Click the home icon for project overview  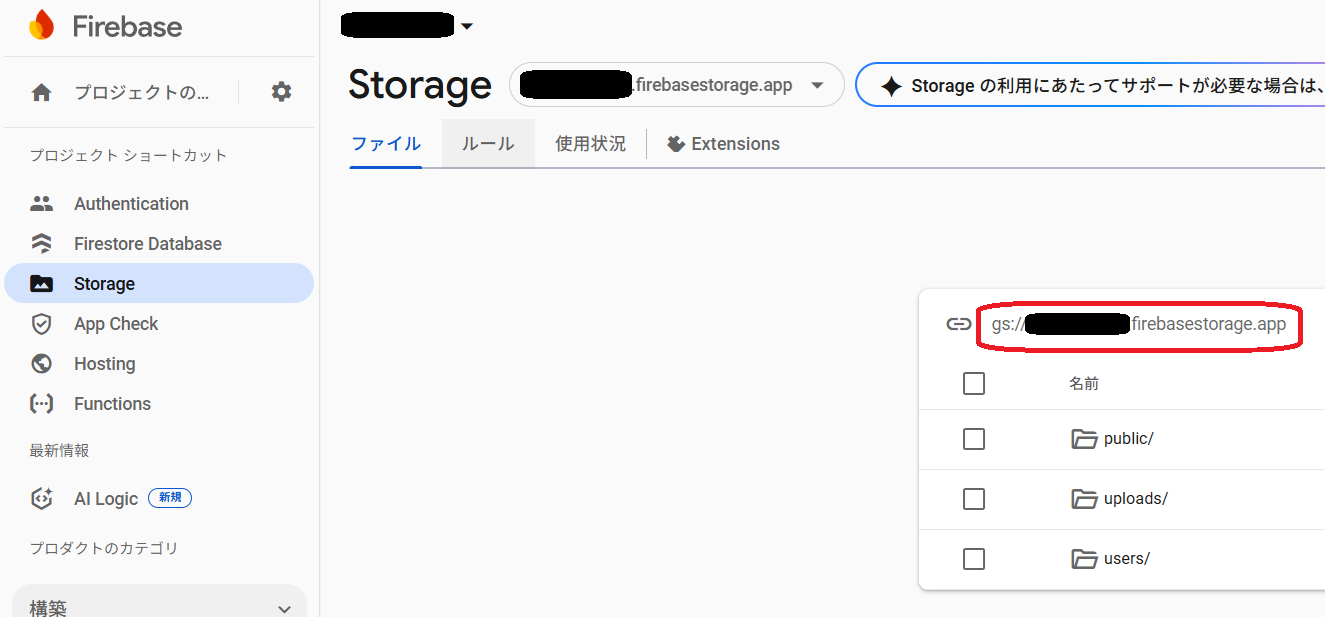(x=42, y=93)
